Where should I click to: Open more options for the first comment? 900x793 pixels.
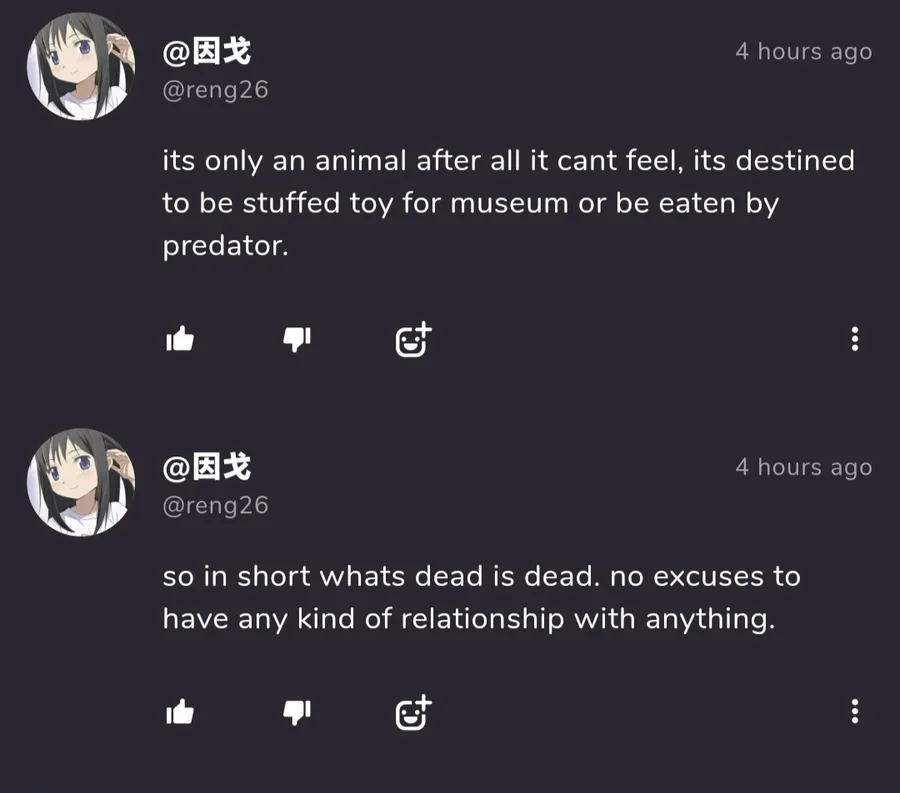(854, 339)
